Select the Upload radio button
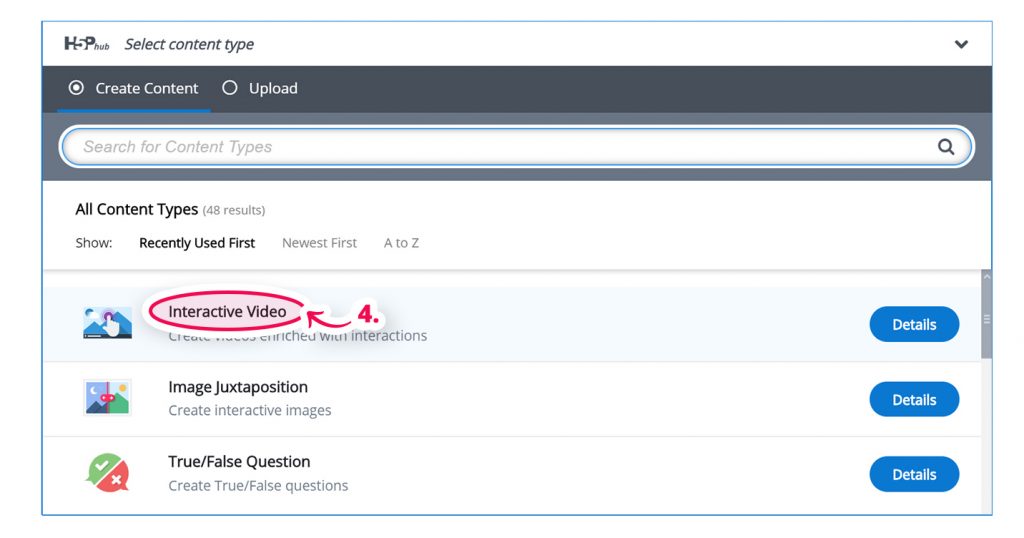Screen dimensions: 1024x538 coord(230,88)
